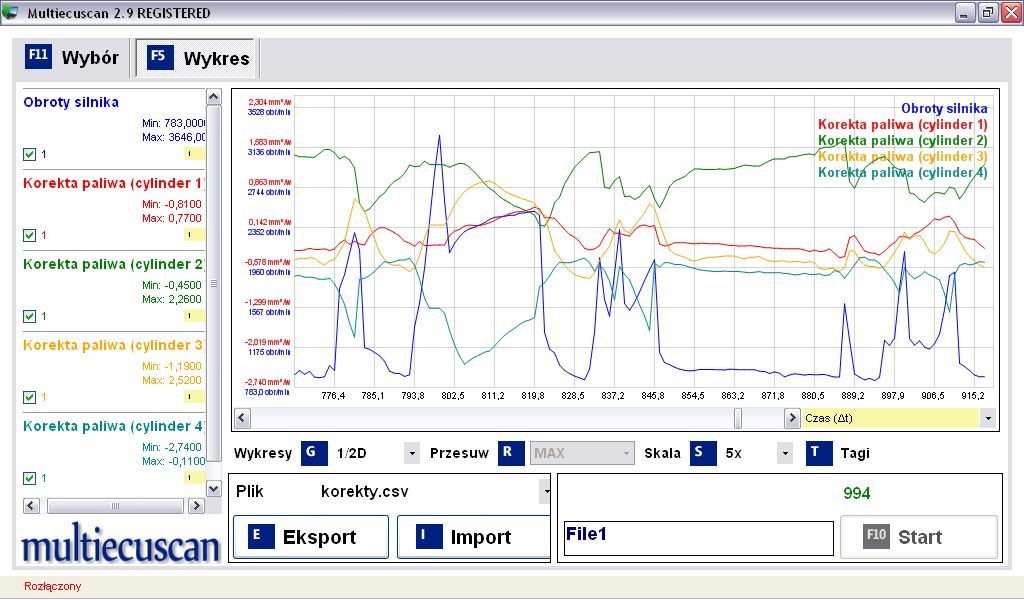Switch to the Wybór tab
Screen dimensions: 1024x600
pyautogui.click(x=72, y=57)
